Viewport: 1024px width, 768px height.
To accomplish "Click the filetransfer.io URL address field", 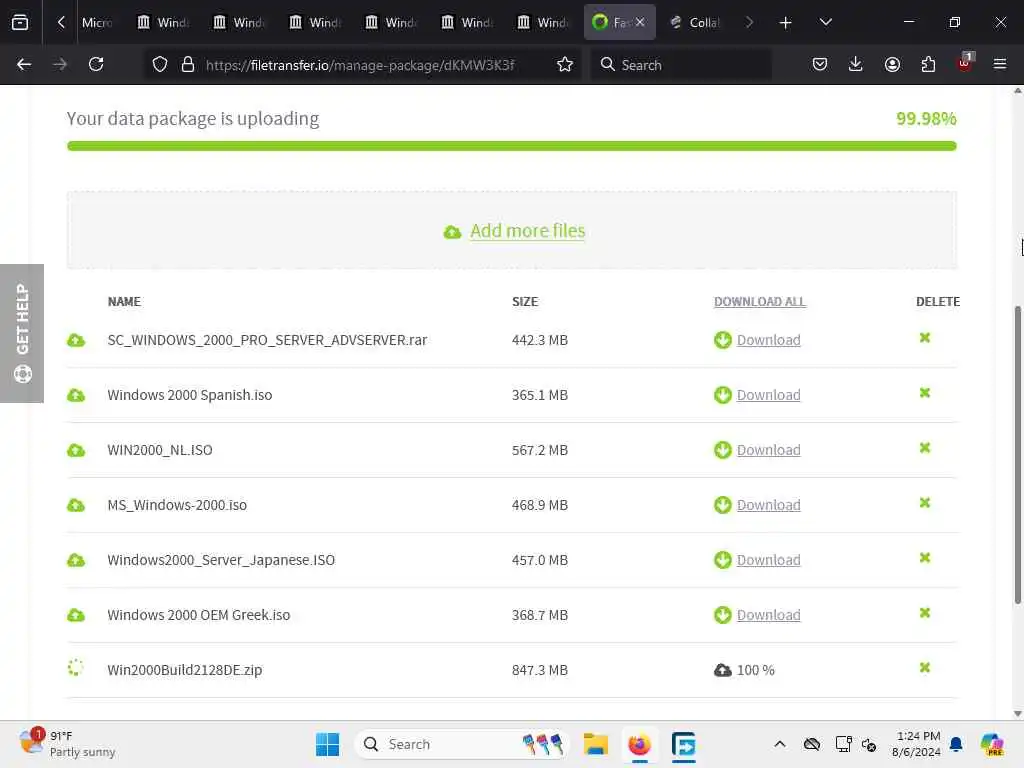I will 360,65.
